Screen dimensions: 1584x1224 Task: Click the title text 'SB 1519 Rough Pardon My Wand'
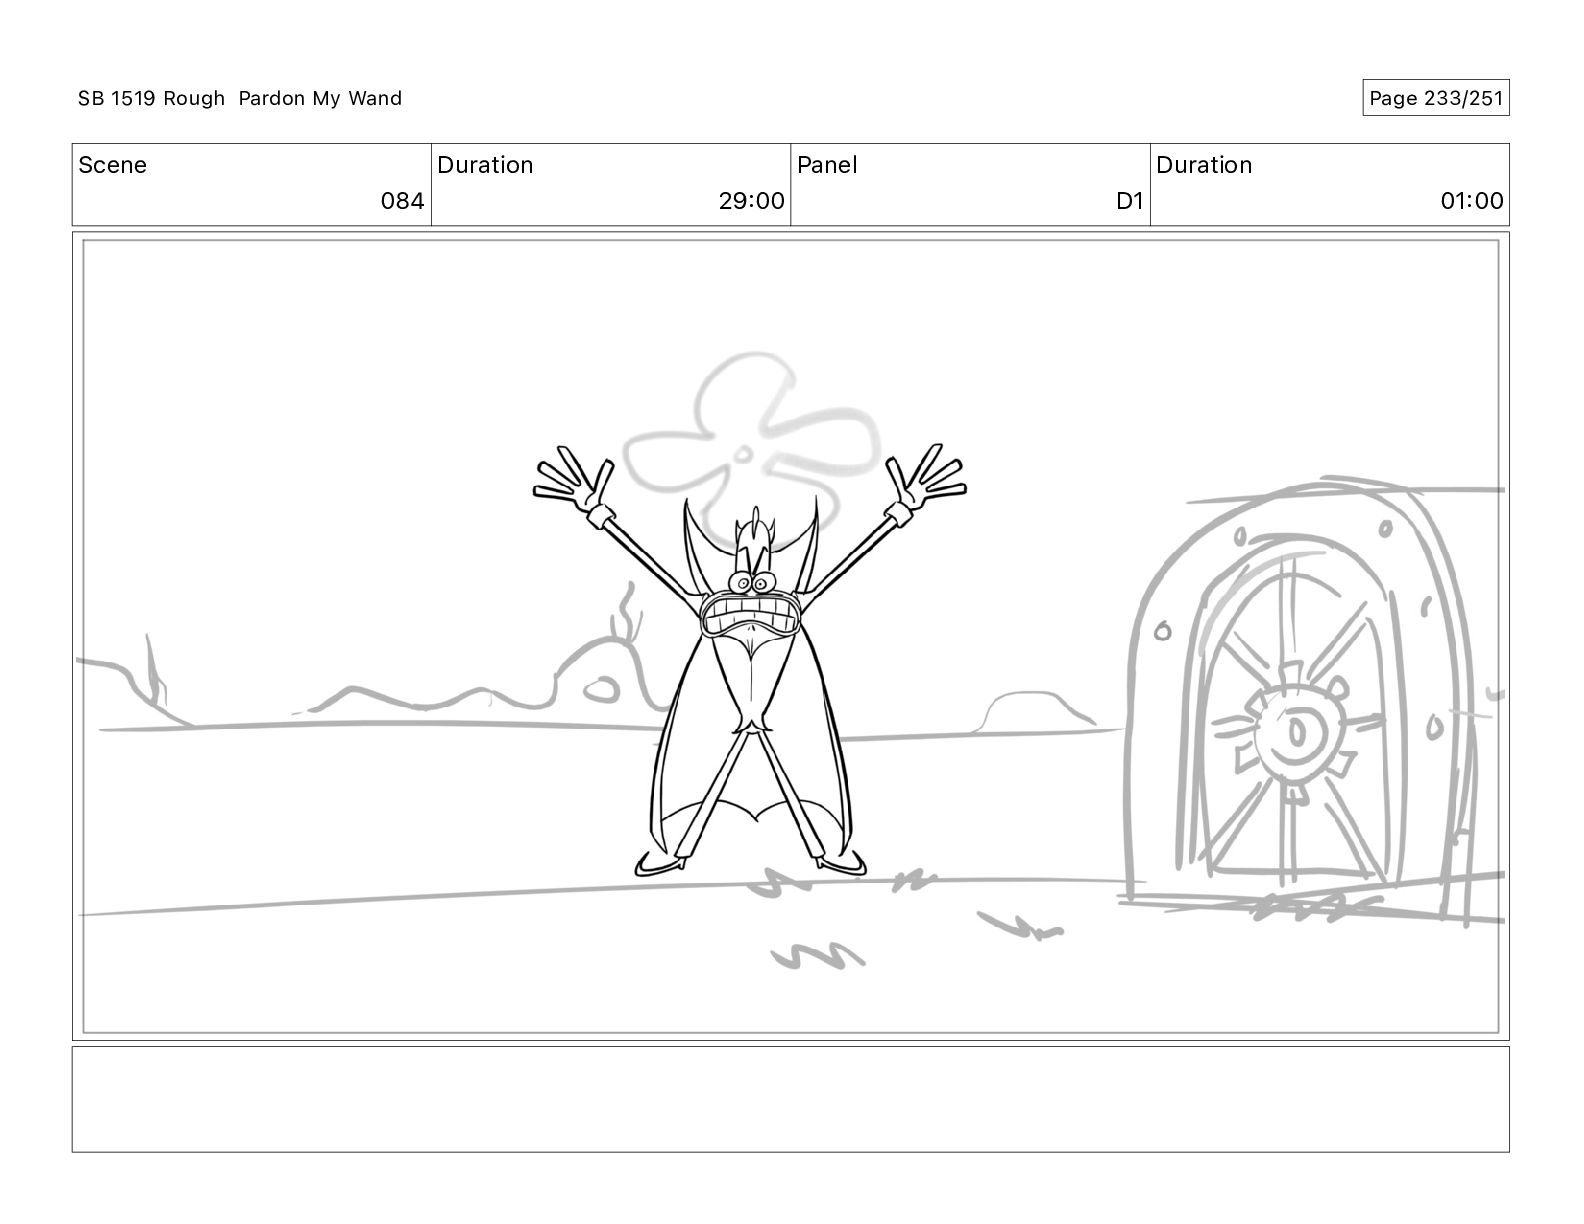(240, 98)
